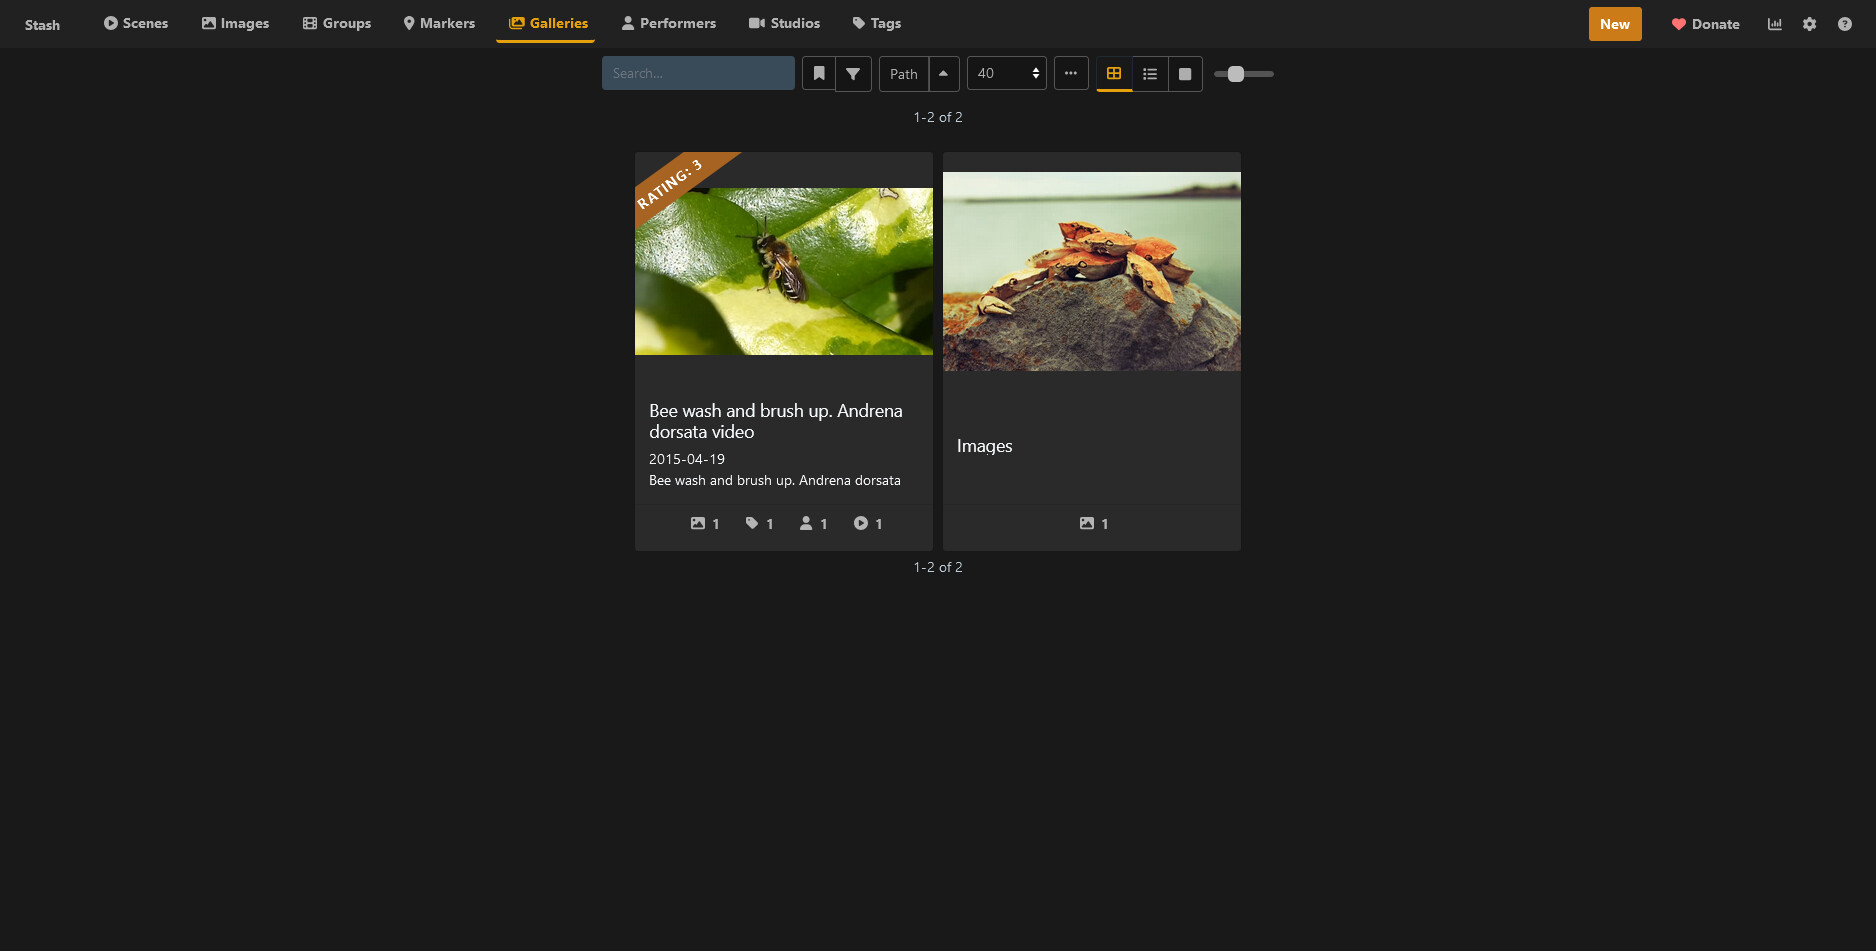Show scenes count on bee gallery
The image size is (1876, 951).
[867, 523]
